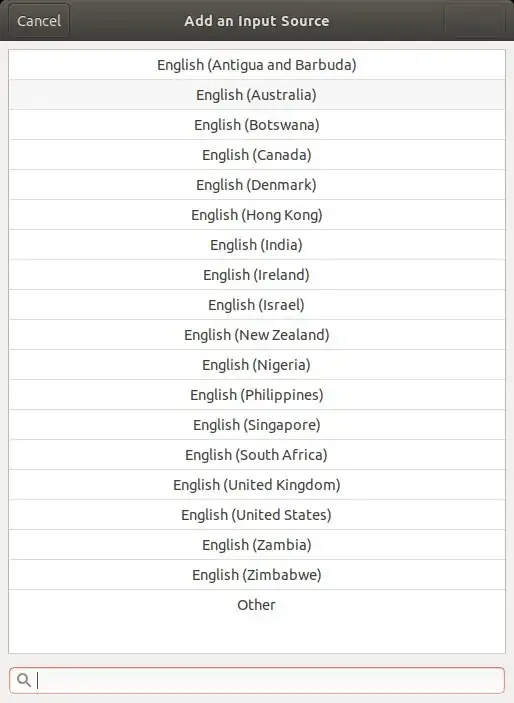The image size is (514, 703).
Task: Select English (Nigeria)
Action: click(x=257, y=365)
